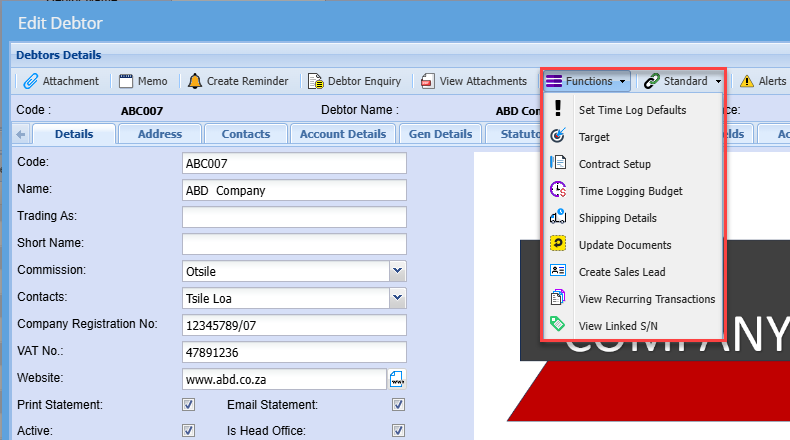790x440 pixels.
Task: Select Target from Functions menu
Action: [632, 137]
